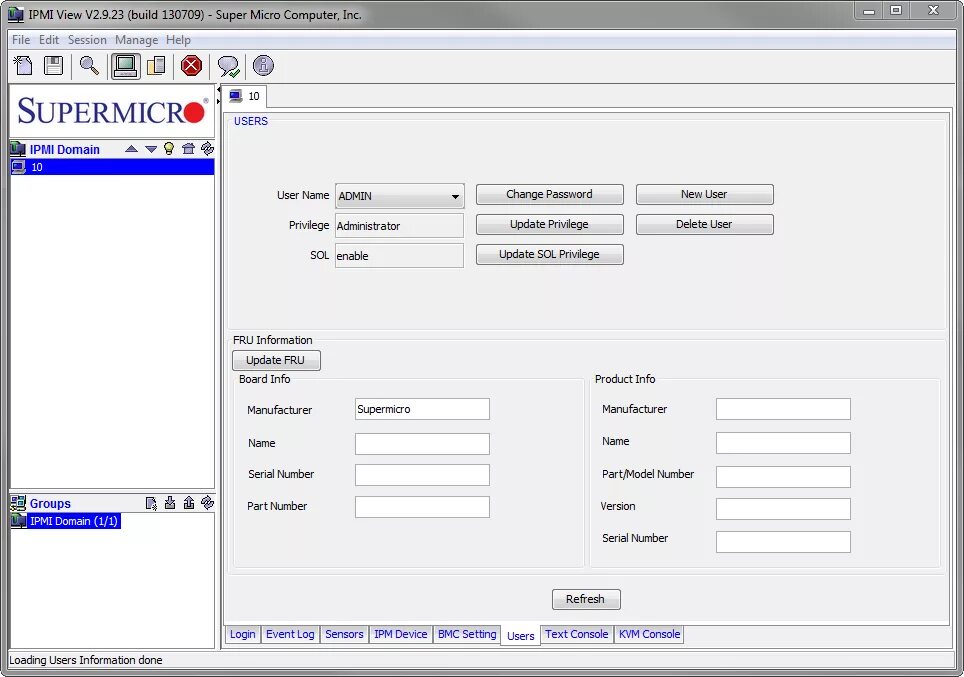Screen dimensions: 964x677
Task: Click the Change Password button
Action: tap(549, 194)
